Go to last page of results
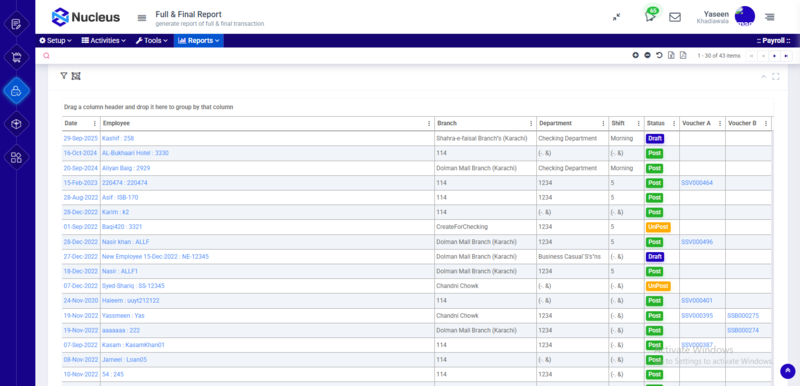The width and height of the screenshot is (800, 386). click(786, 56)
